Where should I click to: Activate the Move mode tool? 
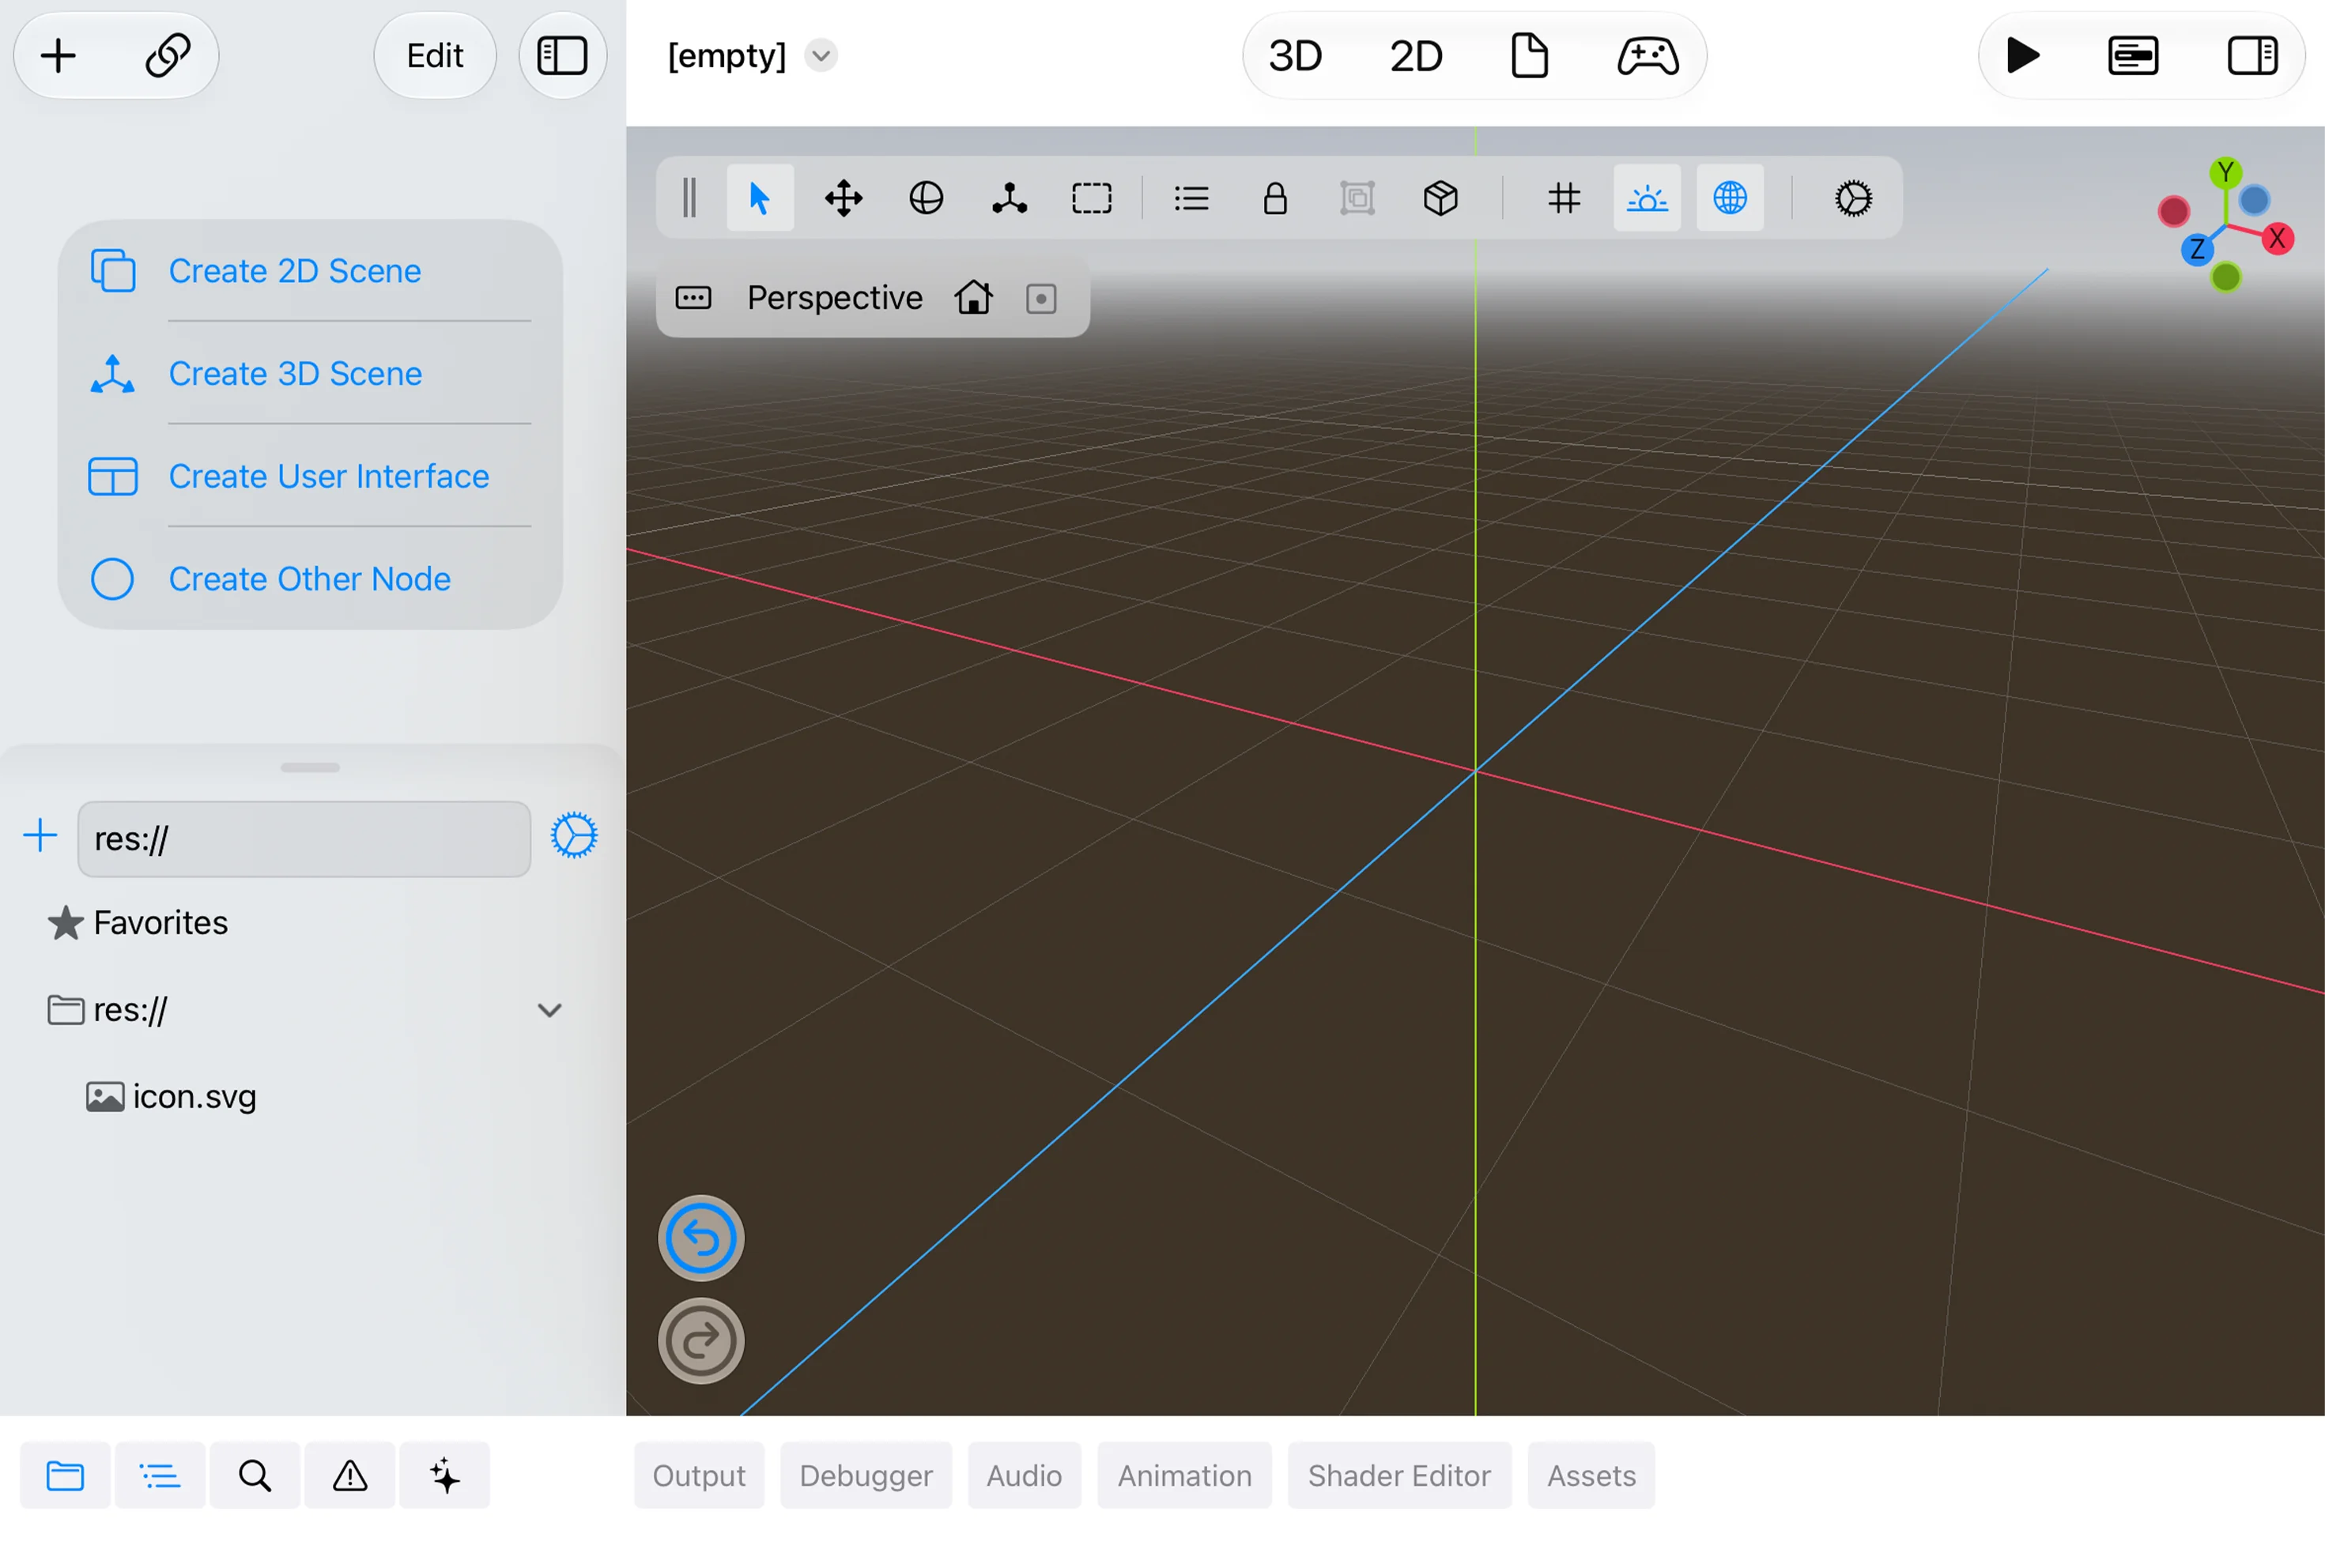click(843, 198)
